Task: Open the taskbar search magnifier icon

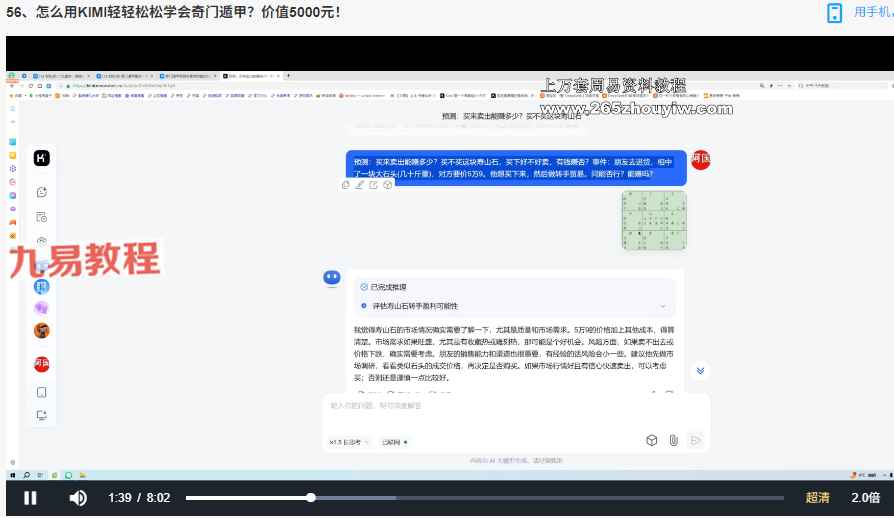Action: pos(26,475)
